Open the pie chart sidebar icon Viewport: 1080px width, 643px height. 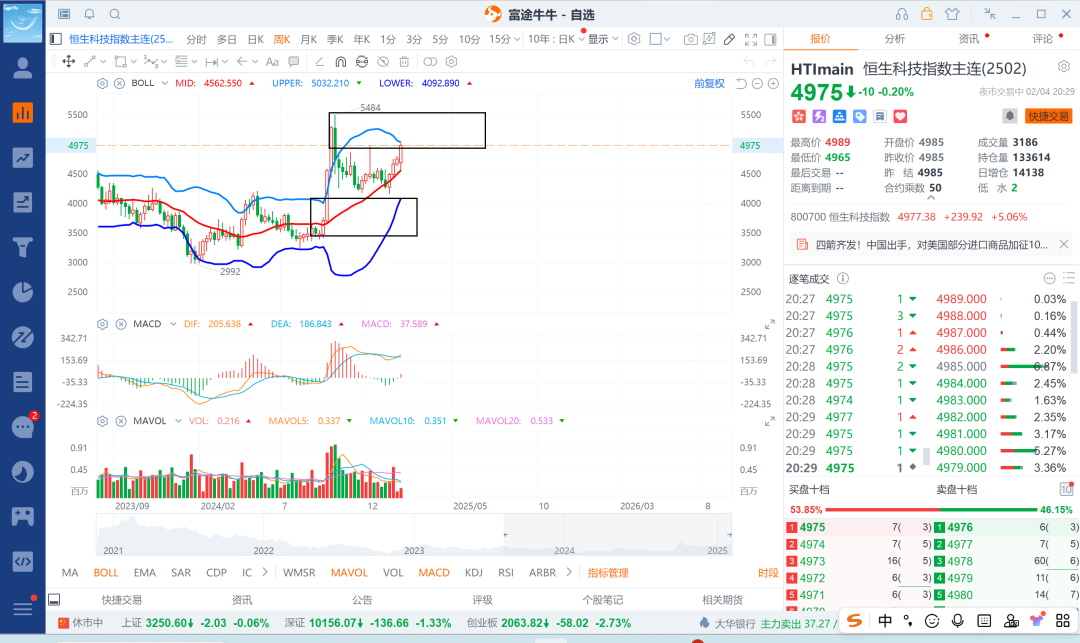click(x=23, y=292)
